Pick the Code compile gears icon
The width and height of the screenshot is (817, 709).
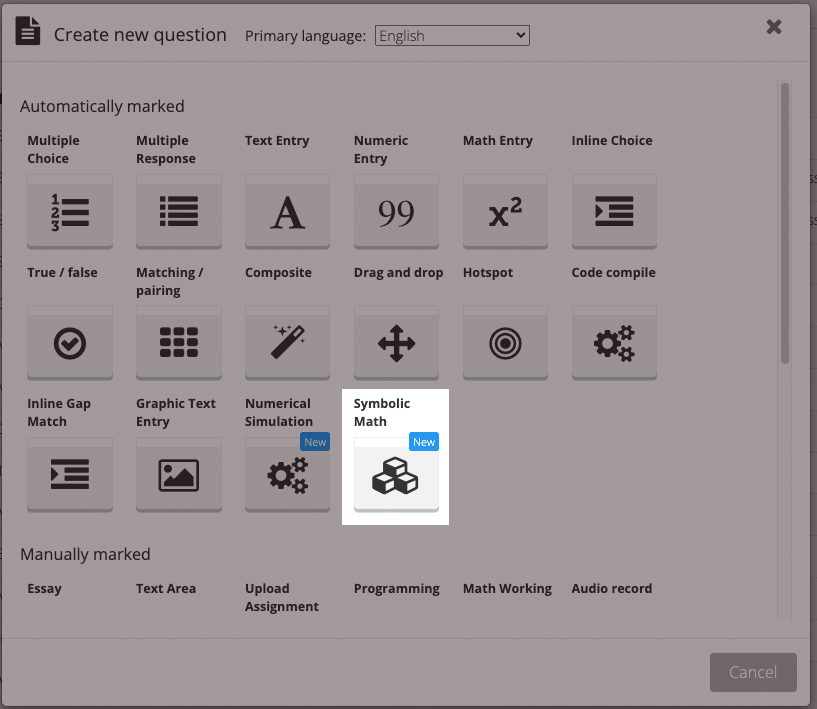[x=614, y=344]
